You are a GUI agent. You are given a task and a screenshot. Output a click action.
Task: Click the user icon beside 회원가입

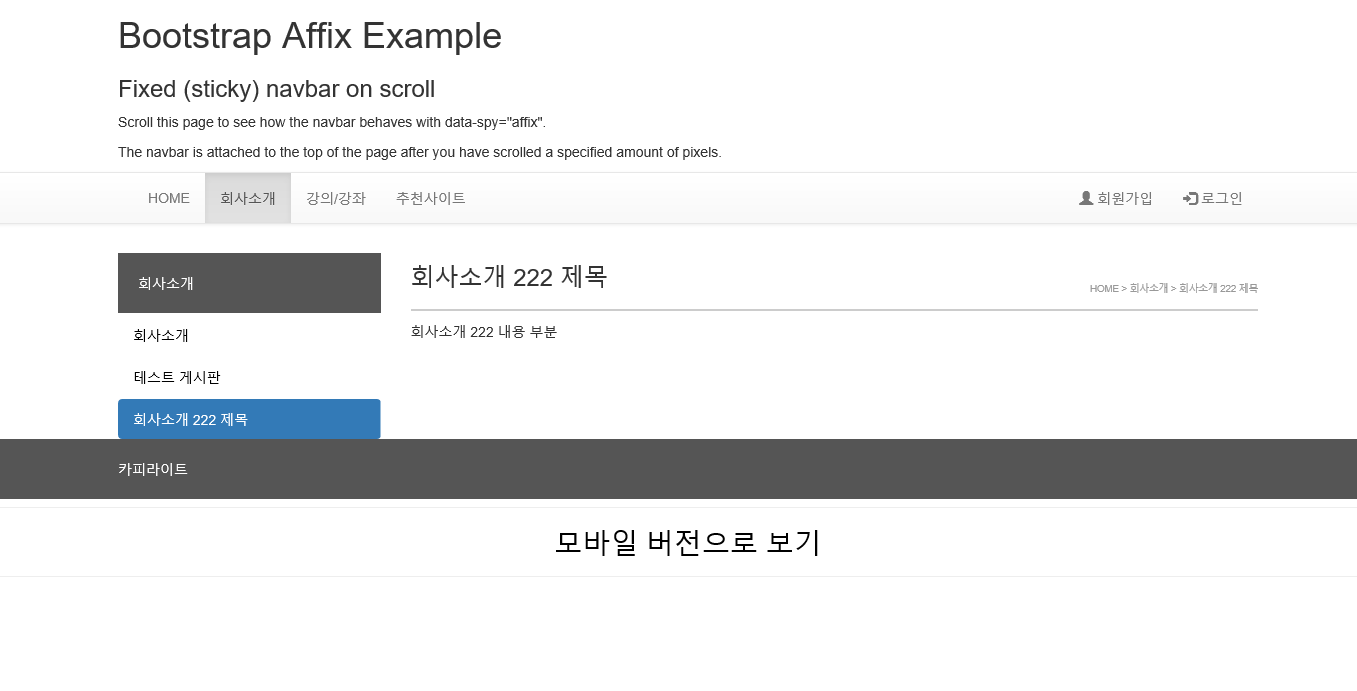coord(1086,198)
